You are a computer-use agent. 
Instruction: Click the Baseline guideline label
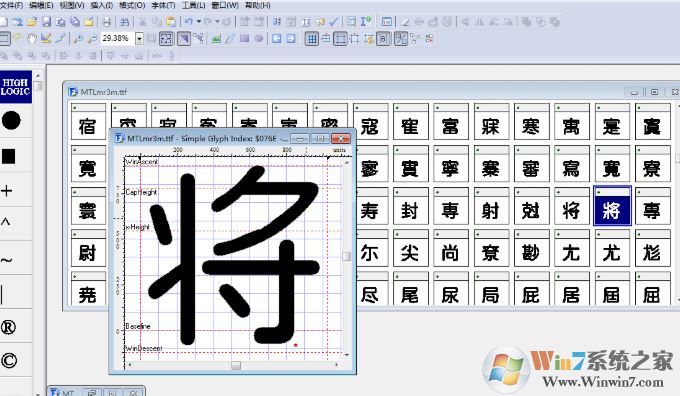coord(137,326)
